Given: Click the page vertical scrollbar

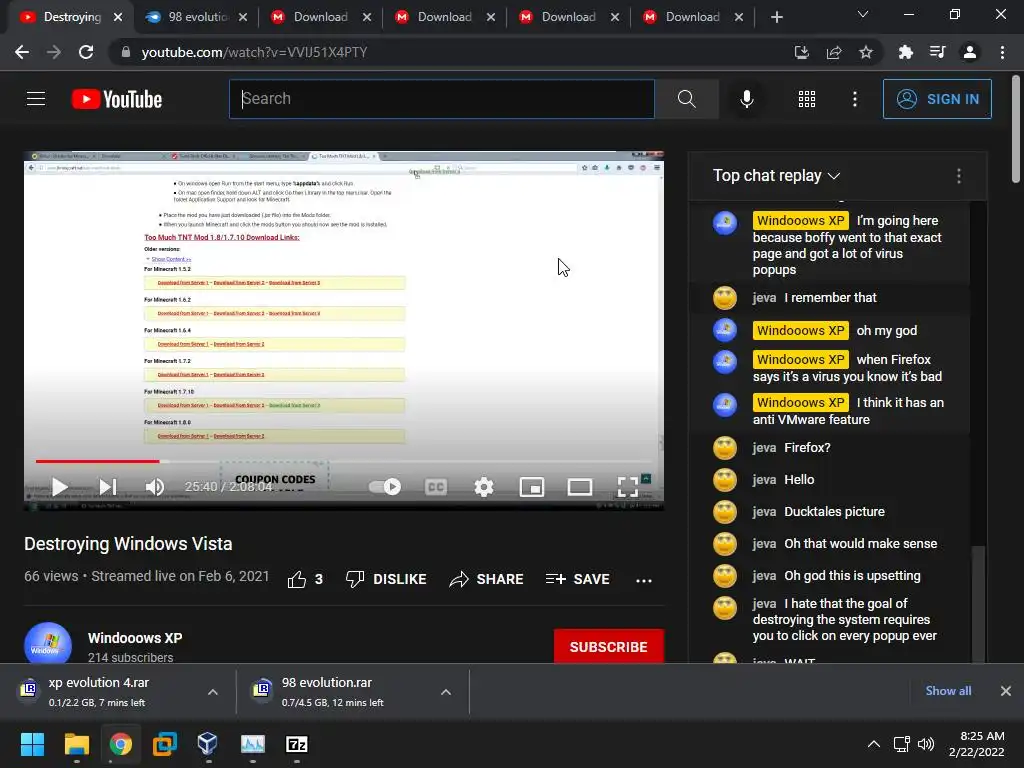Looking at the screenshot, I should point(1016,129).
